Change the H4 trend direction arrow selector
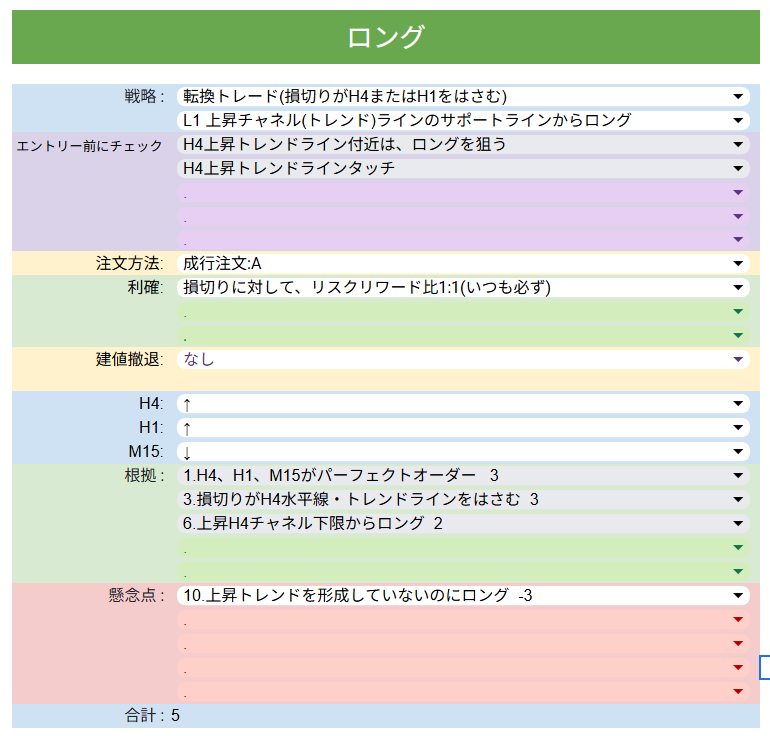The width and height of the screenshot is (770, 736). tap(460, 404)
